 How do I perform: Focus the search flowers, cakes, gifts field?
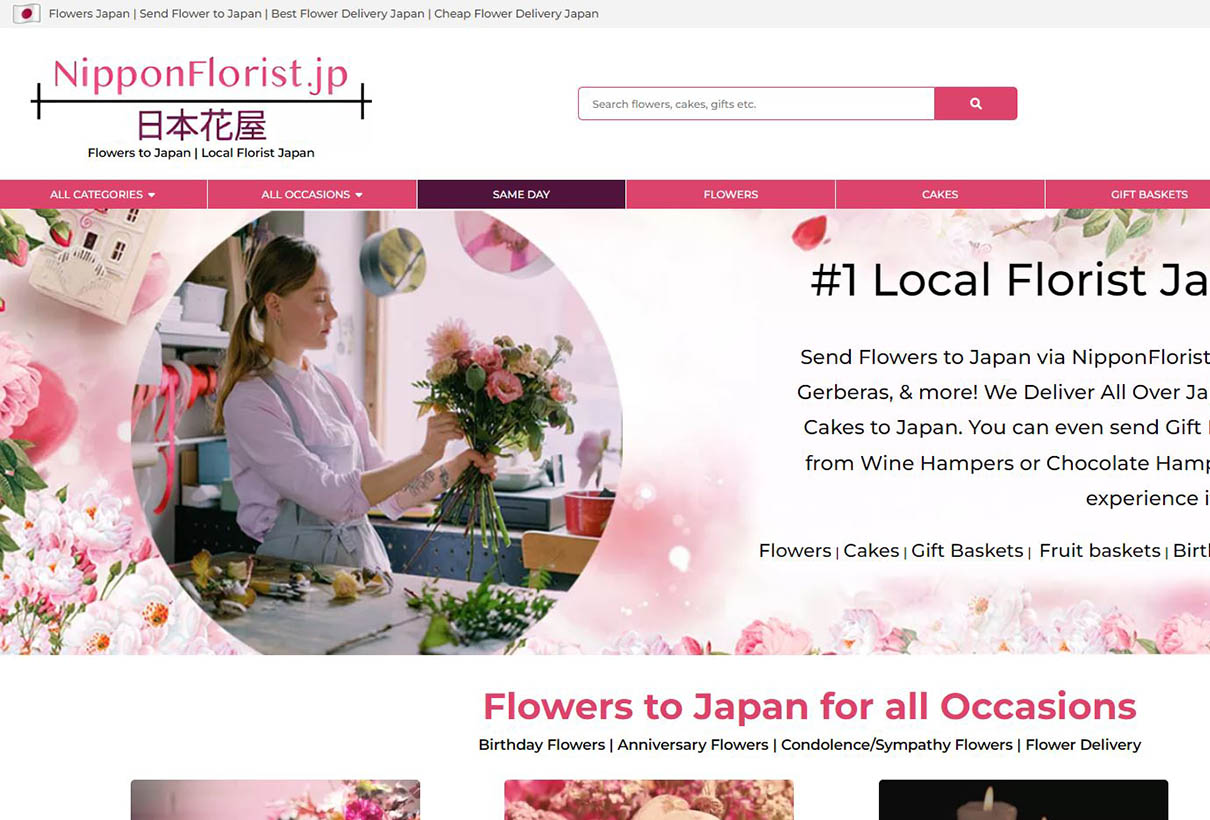coord(756,104)
